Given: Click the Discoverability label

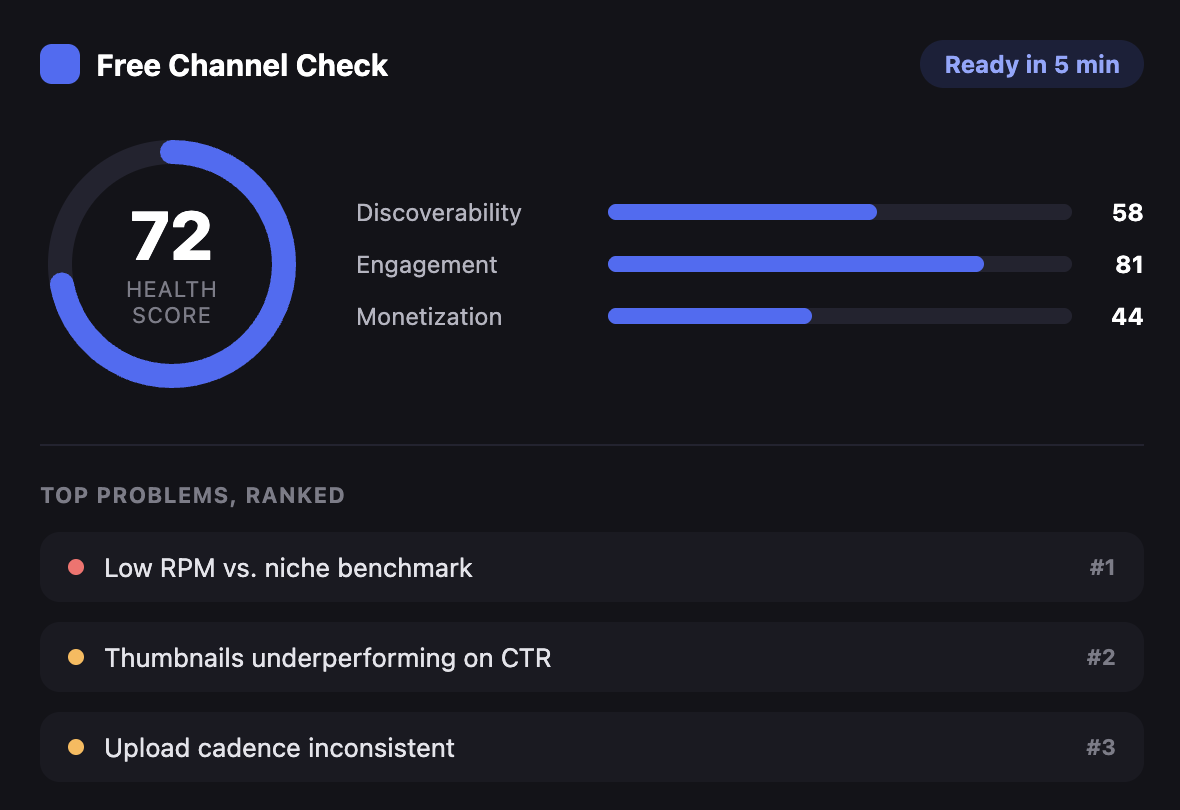Looking at the screenshot, I should tap(439, 213).
